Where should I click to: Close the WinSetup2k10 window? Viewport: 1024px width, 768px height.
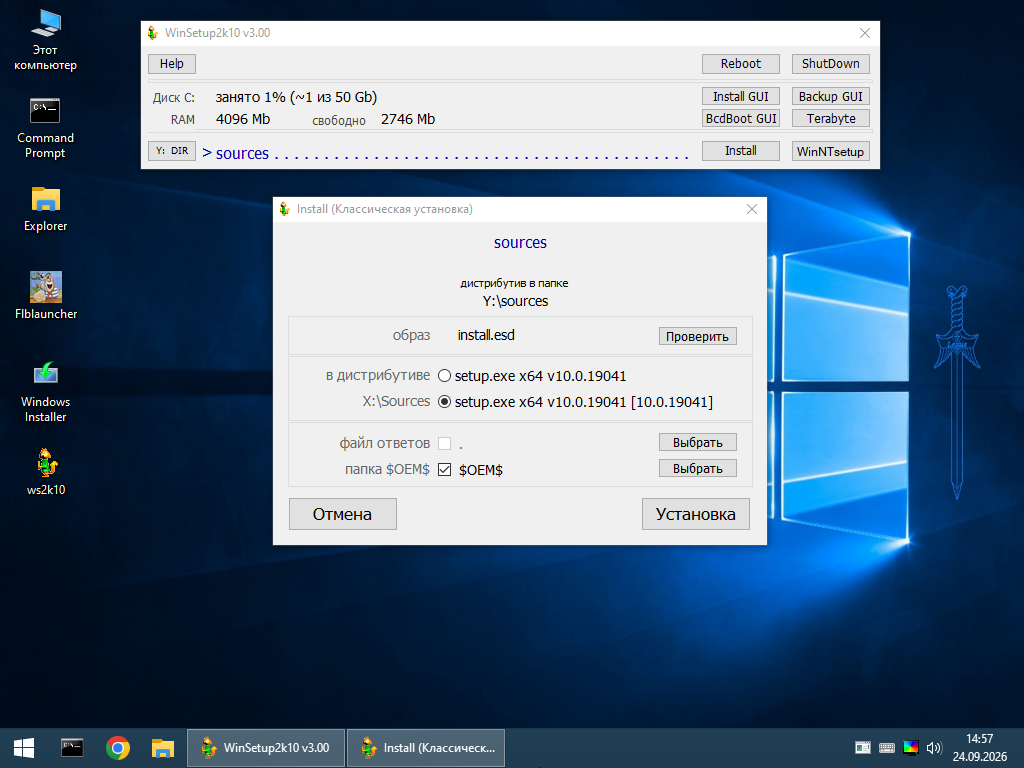[x=865, y=33]
